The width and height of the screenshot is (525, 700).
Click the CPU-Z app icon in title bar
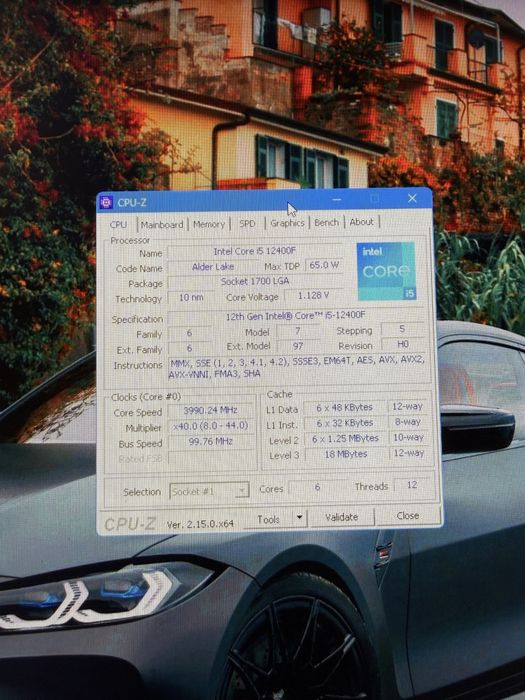(106, 203)
